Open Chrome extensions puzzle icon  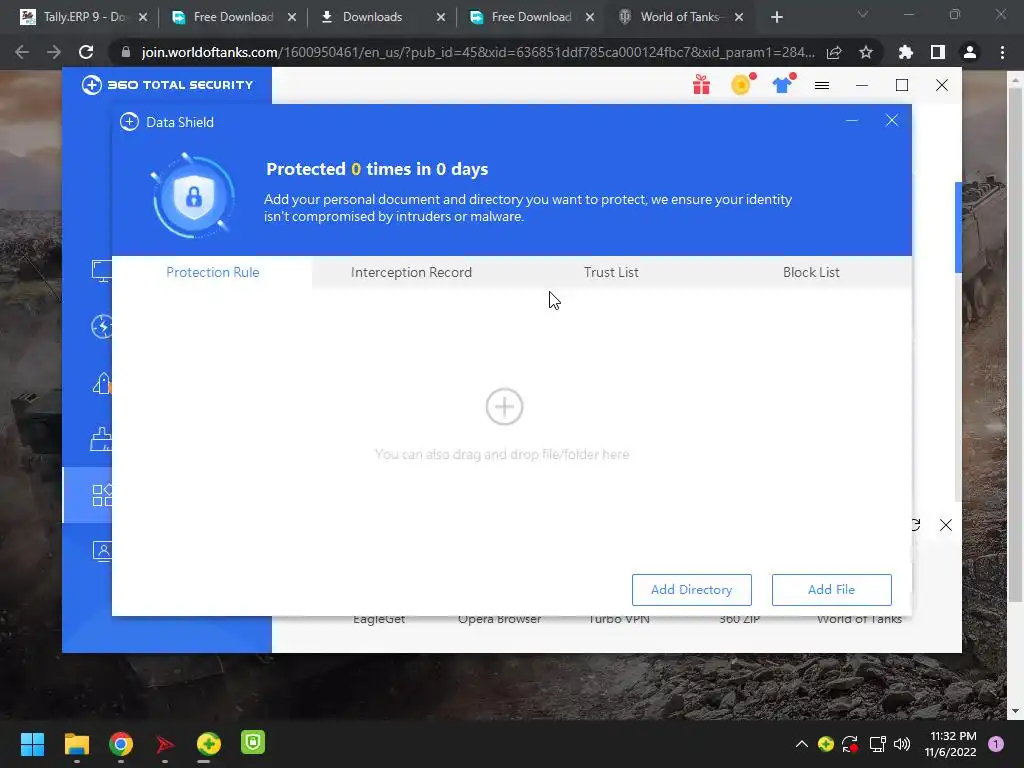pos(905,52)
